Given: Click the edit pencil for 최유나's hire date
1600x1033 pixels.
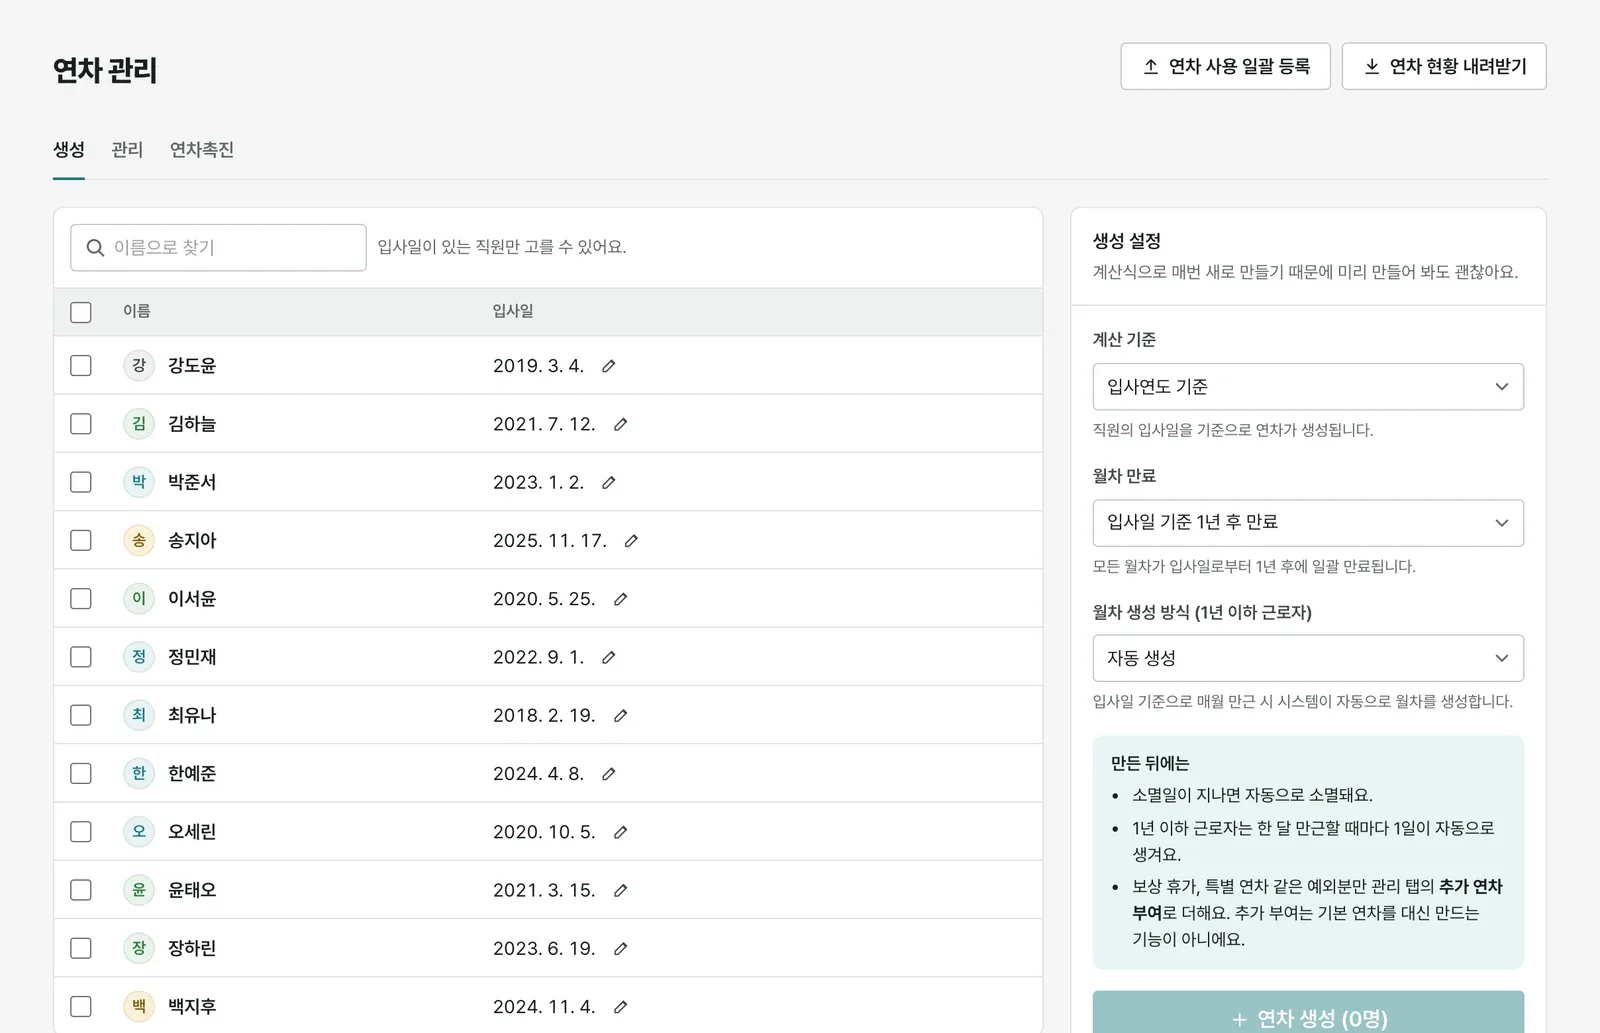Looking at the screenshot, I should (x=620, y=715).
